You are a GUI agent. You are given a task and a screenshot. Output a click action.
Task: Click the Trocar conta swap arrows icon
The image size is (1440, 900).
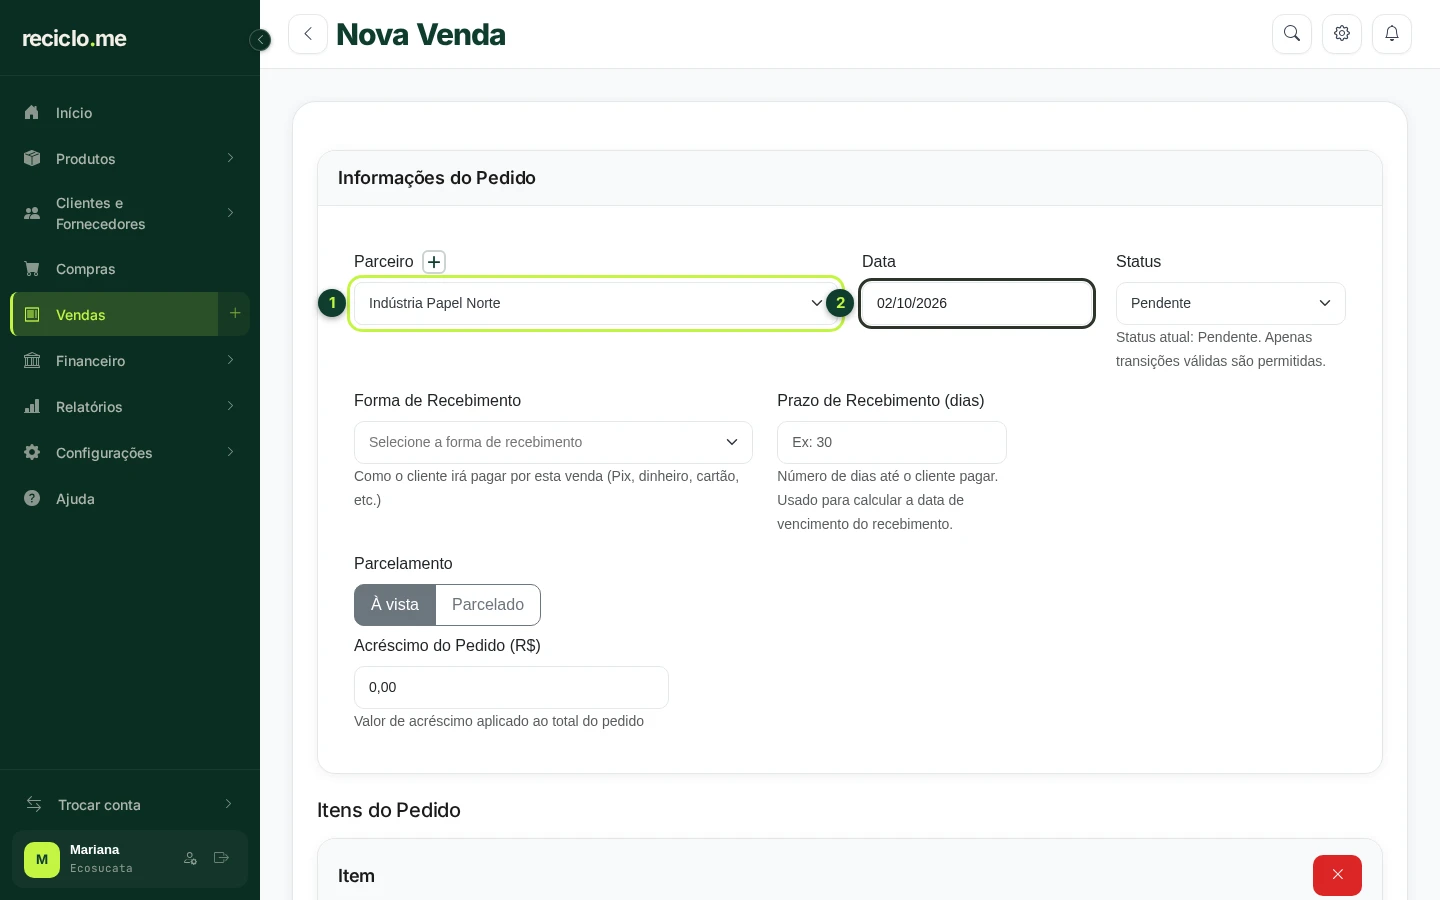[x=34, y=805]
